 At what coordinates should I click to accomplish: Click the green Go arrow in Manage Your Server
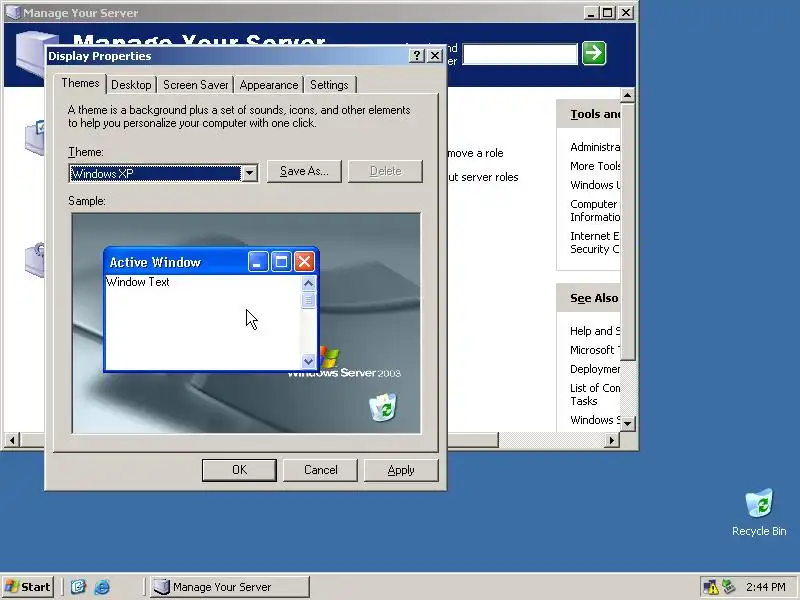tap(594, 53)
